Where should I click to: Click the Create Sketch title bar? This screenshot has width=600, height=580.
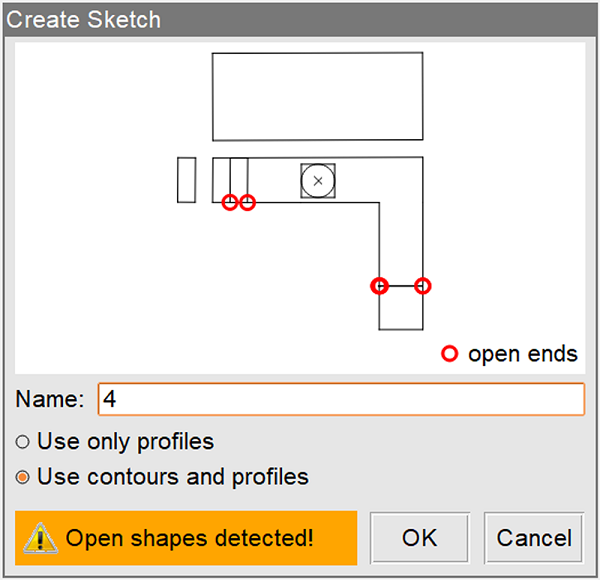point(300,19)
